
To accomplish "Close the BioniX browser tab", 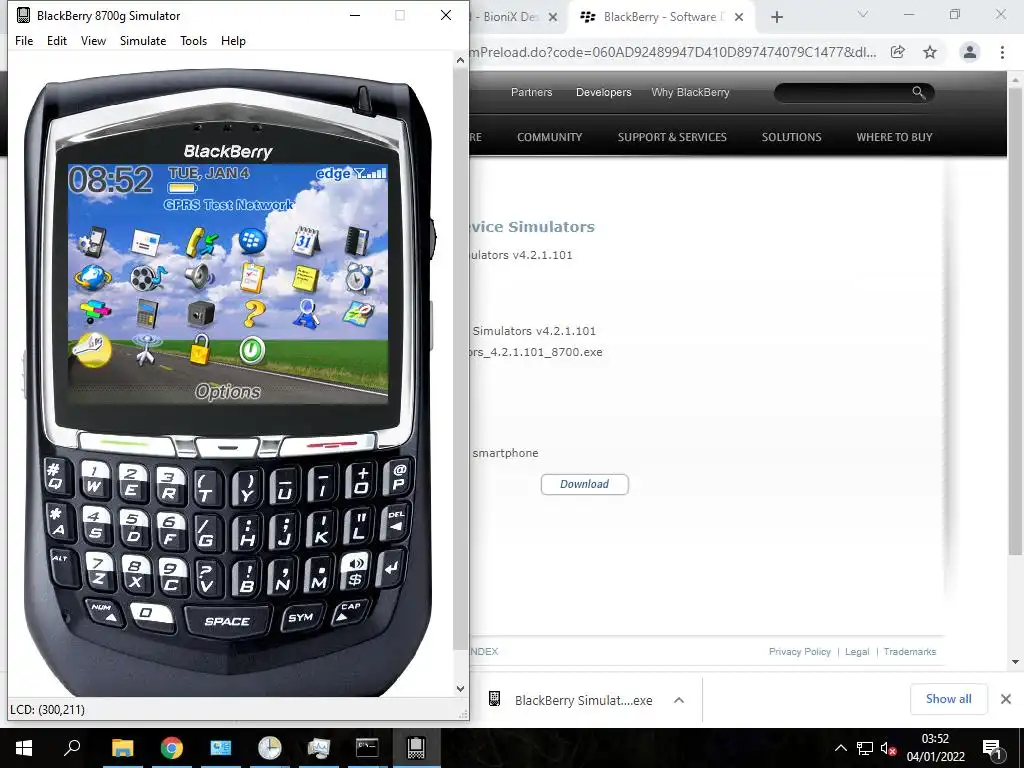I will click(x=552, y=17).
